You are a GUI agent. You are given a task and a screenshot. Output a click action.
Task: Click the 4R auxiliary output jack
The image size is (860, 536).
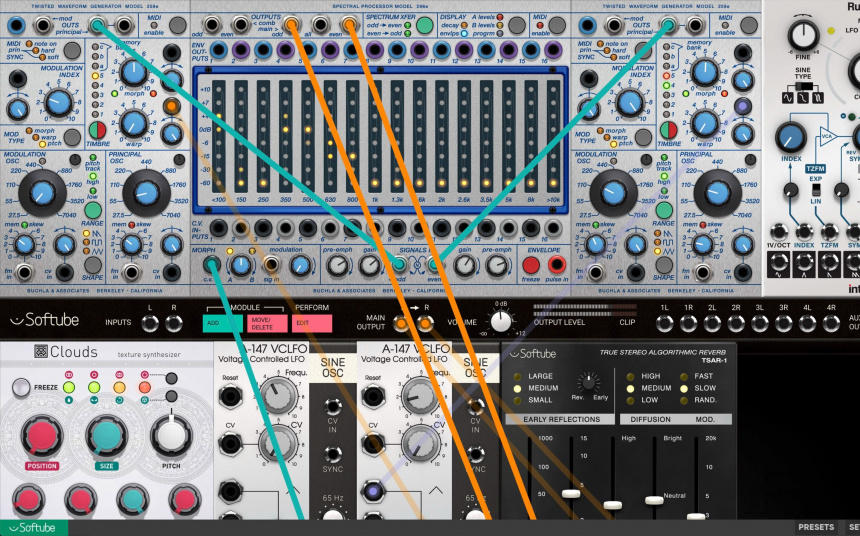pyautogui.click(x=831, y=324)
